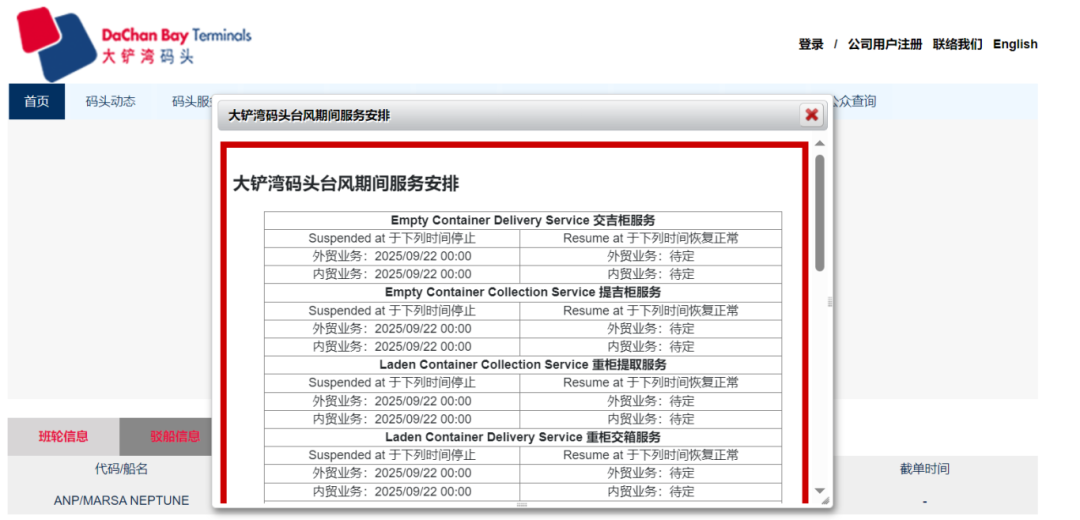Screen dimensions: 1080x520
Task: Open the 公众查询 menu item
Action: tap(853, 101)
